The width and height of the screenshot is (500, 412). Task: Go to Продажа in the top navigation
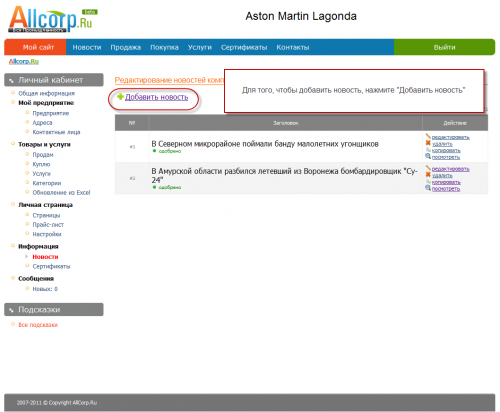coord(126,47)
